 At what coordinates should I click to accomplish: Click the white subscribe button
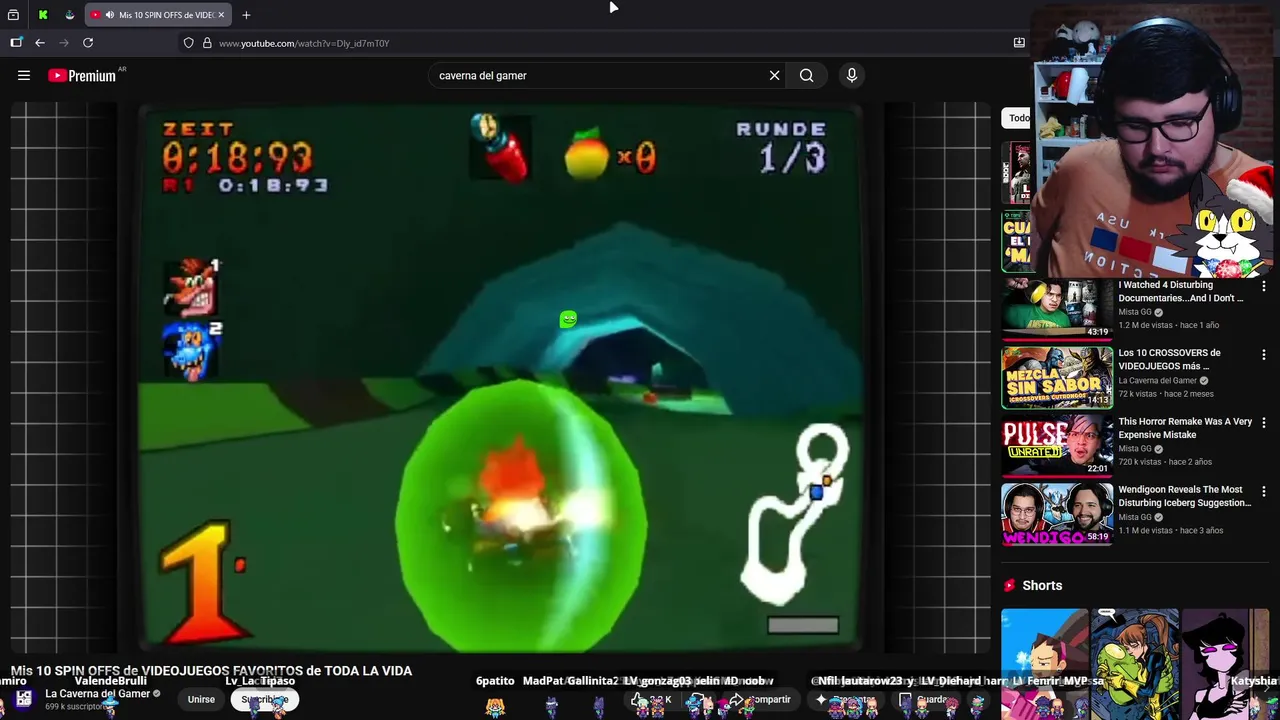pyautogui.click(x=264, y=699)
